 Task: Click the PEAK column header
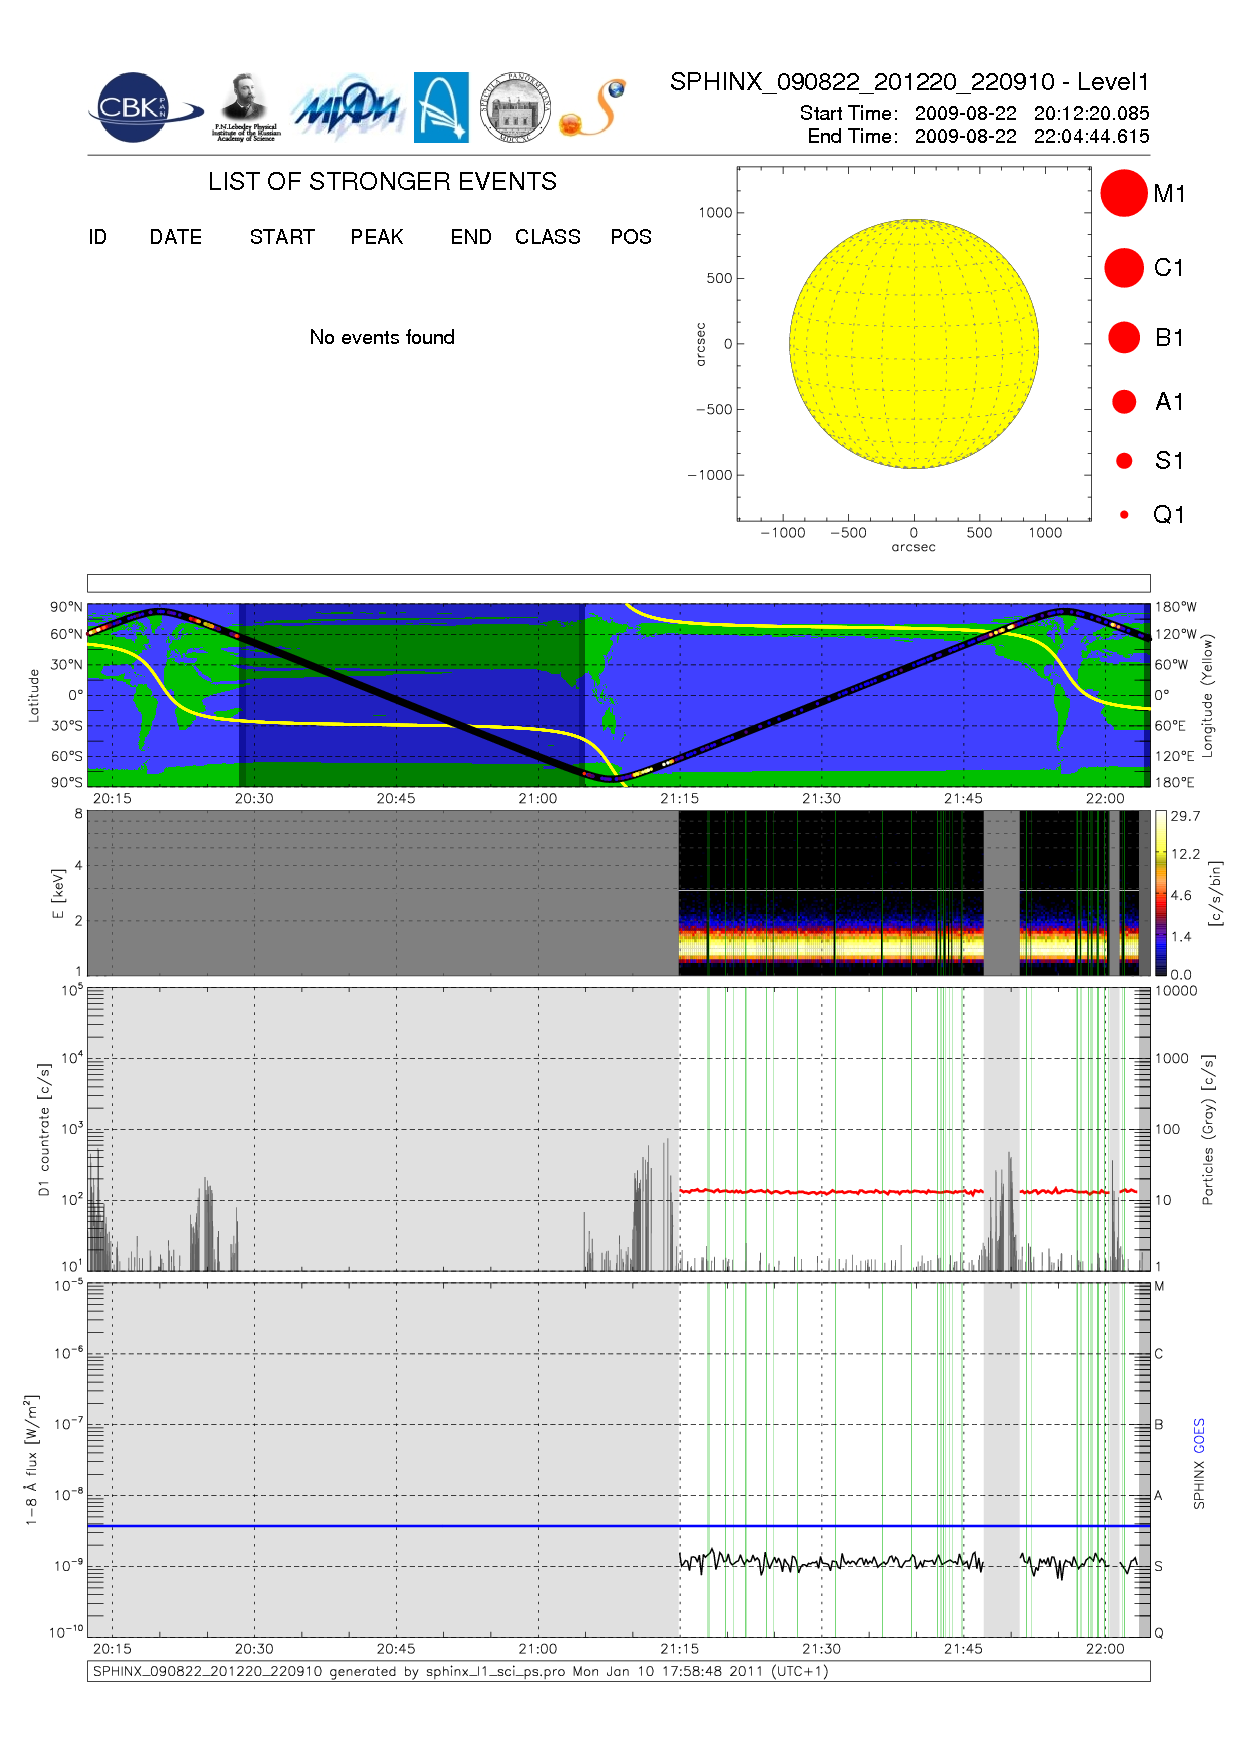coord(377,237)
